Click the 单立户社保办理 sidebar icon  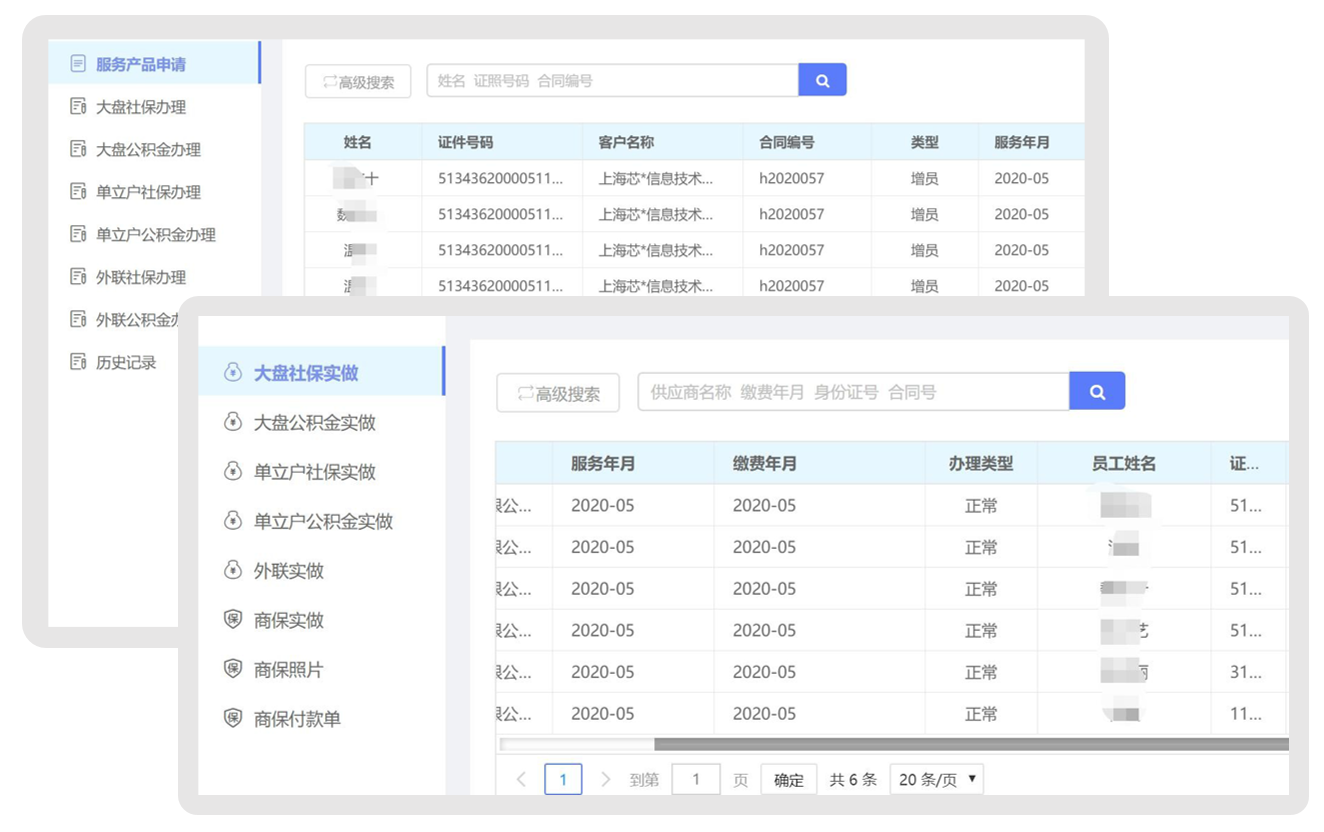point(78,192)
